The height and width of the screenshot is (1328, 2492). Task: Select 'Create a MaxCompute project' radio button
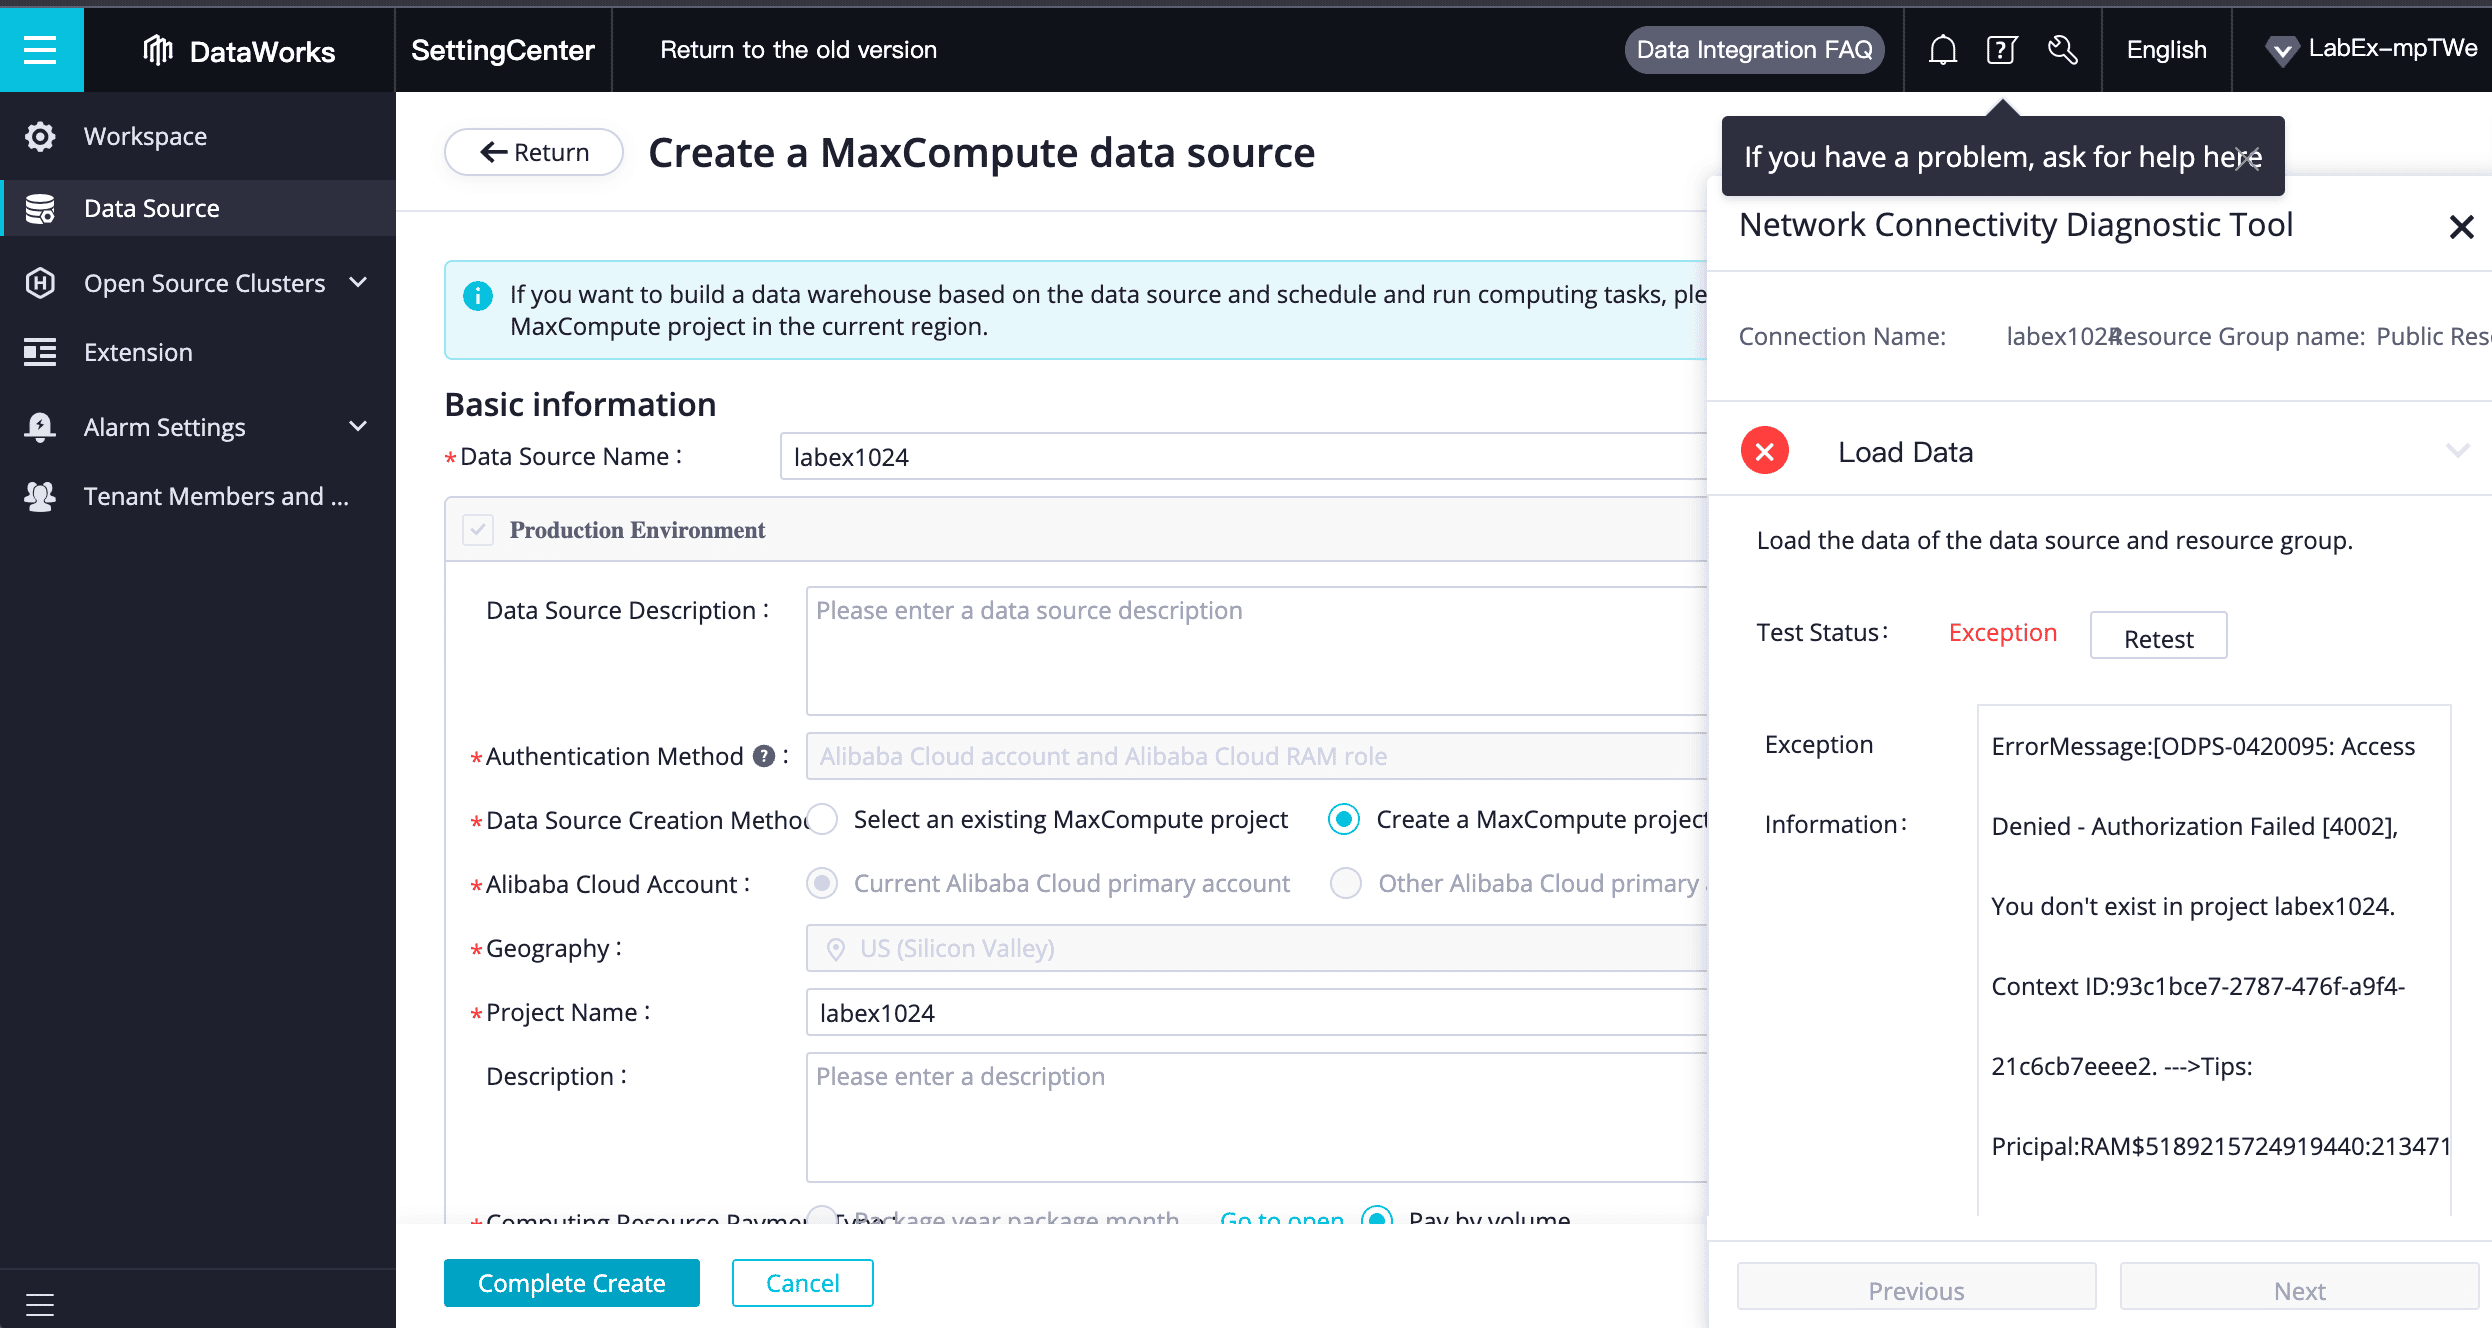point(1344,820)
